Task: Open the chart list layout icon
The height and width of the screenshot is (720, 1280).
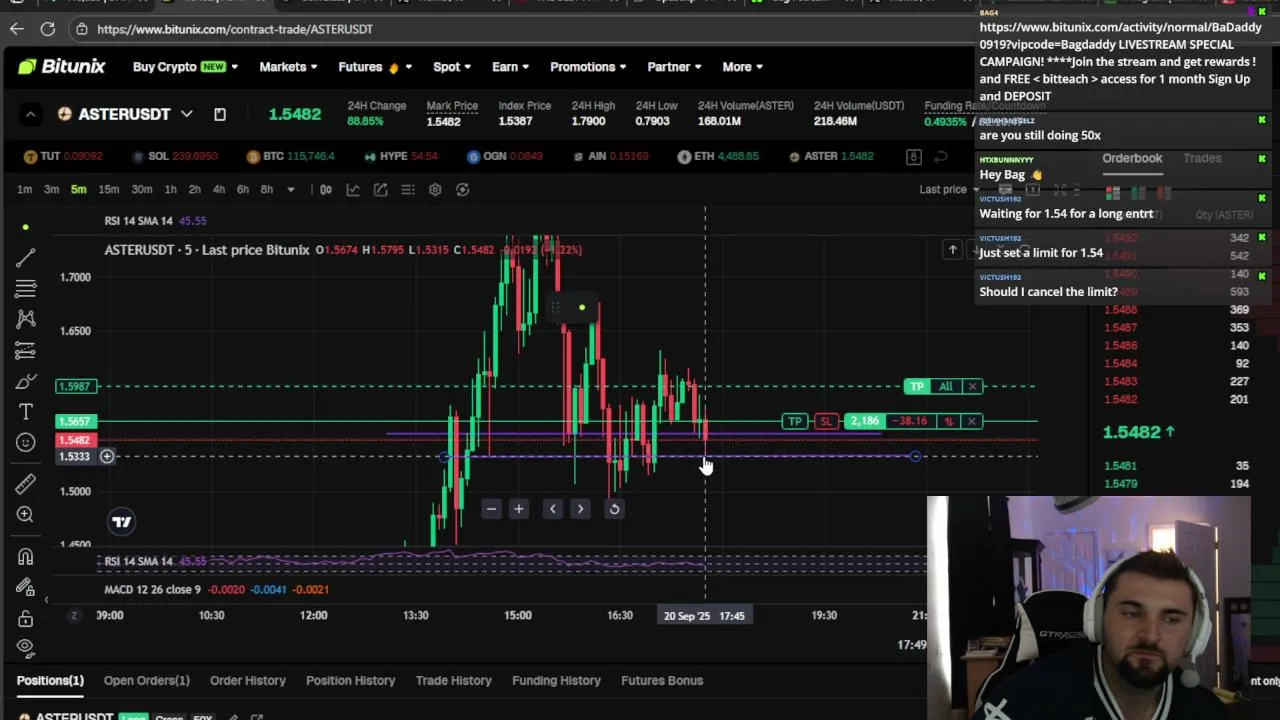Action: pos(408,189)
